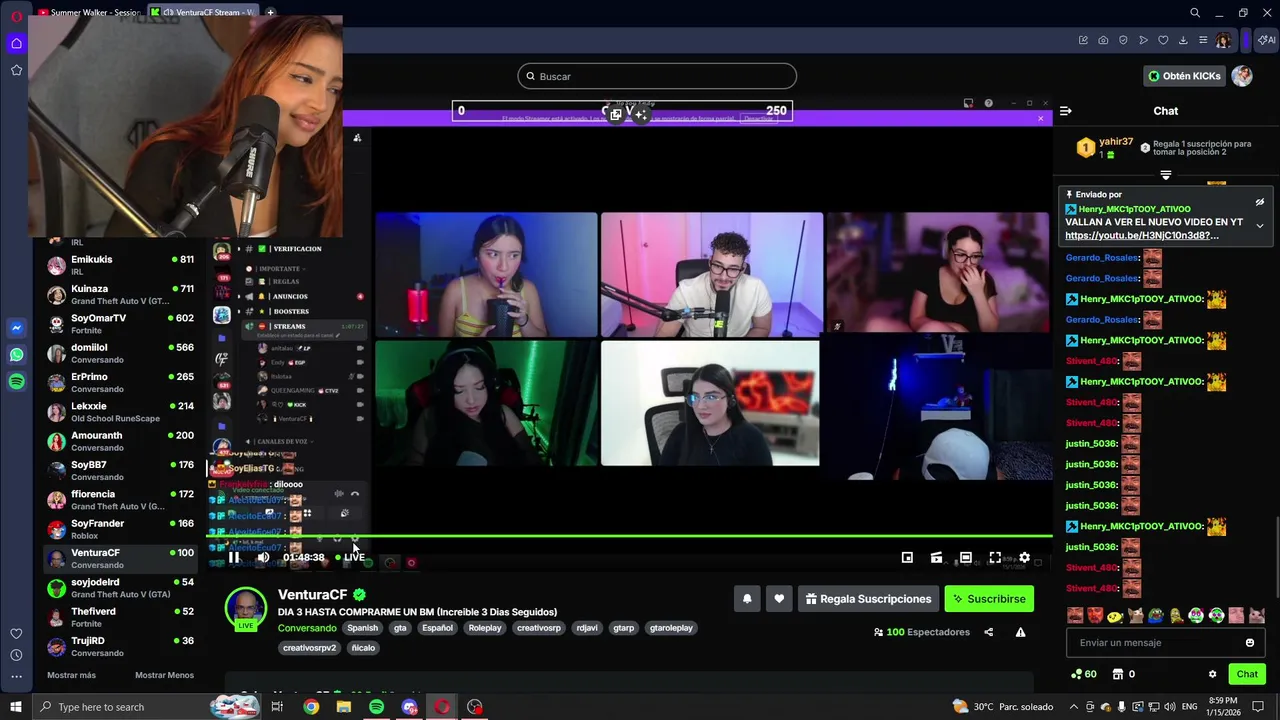Screen dimensions: 1280x720
Task: Open Opera easy setup sliders icon
Action: (1203, 40)
